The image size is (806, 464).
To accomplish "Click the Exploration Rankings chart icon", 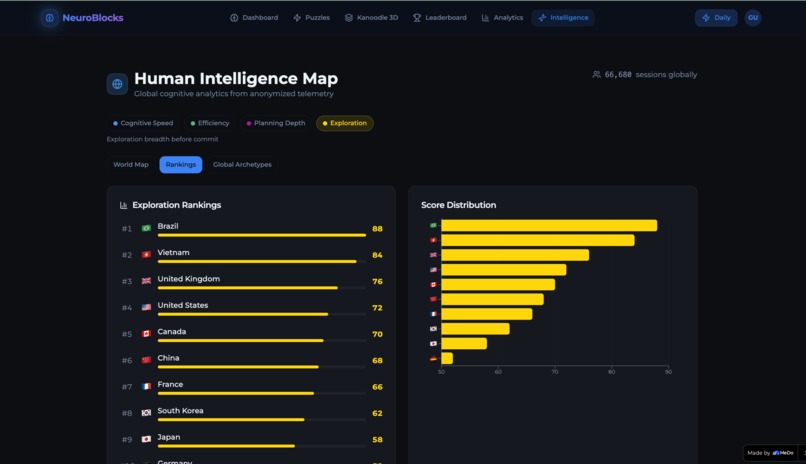I will click(123, 205).
